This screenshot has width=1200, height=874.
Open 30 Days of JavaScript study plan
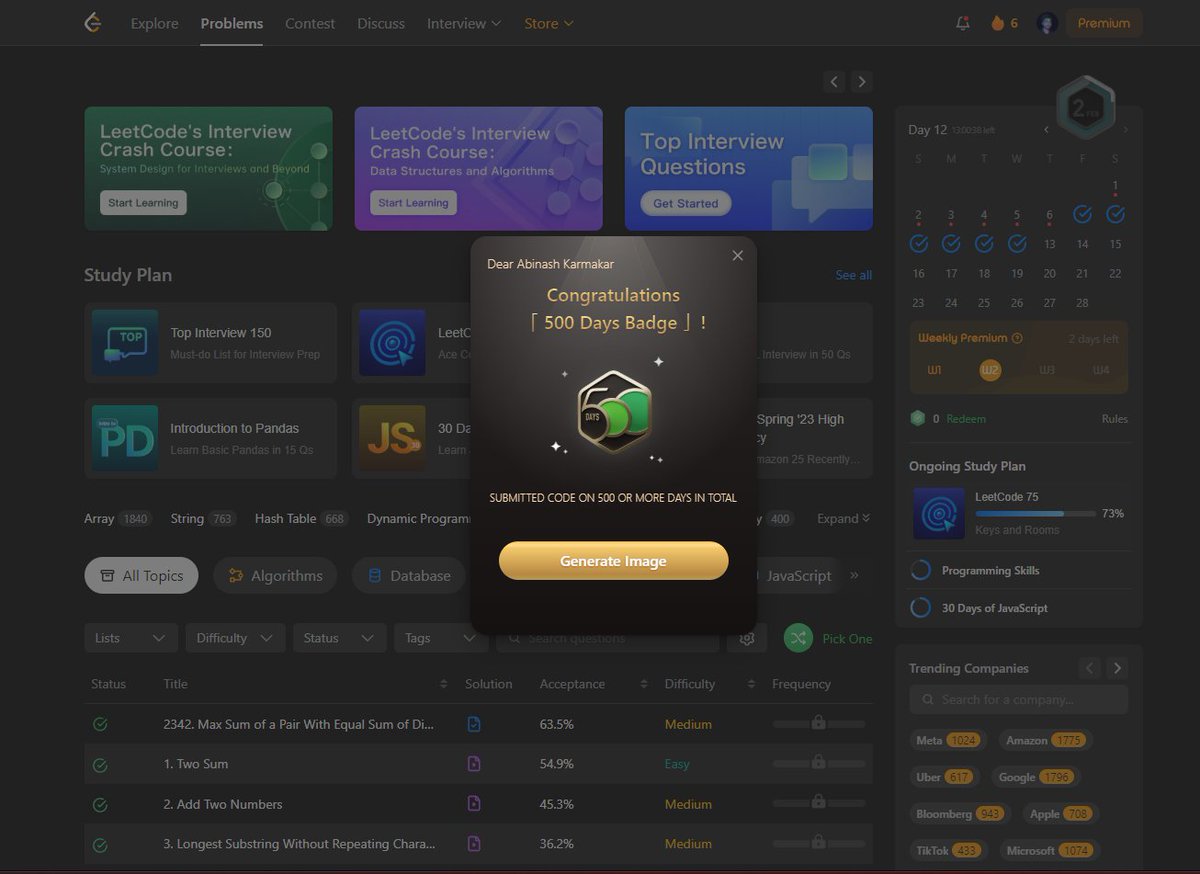[x=995, y=608]
